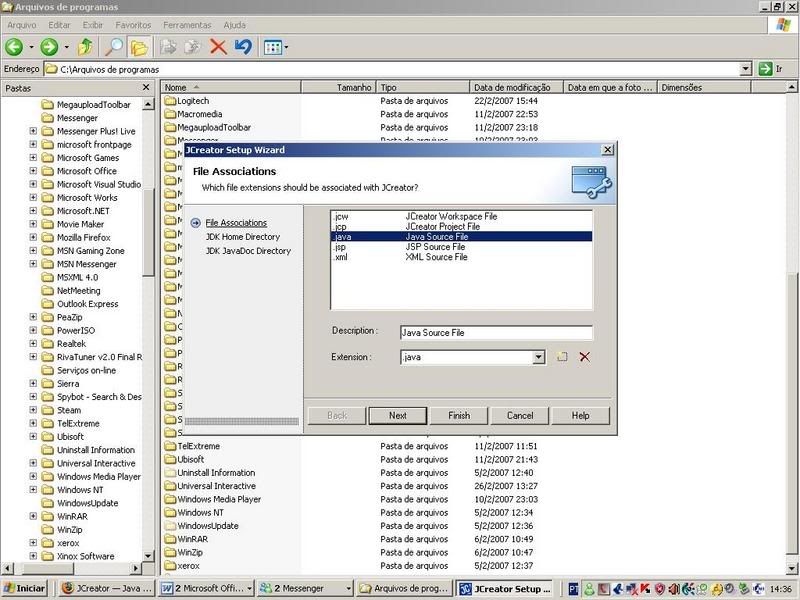The image size is (800, 600).
Task: Click the Up one folder toolbar icon
Action: [86, 46]
